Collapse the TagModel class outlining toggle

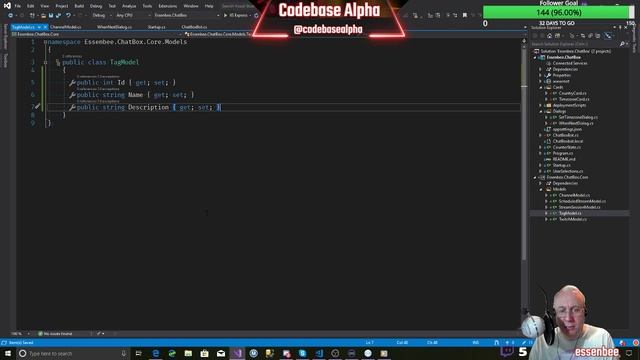click(x=46, y=62)
